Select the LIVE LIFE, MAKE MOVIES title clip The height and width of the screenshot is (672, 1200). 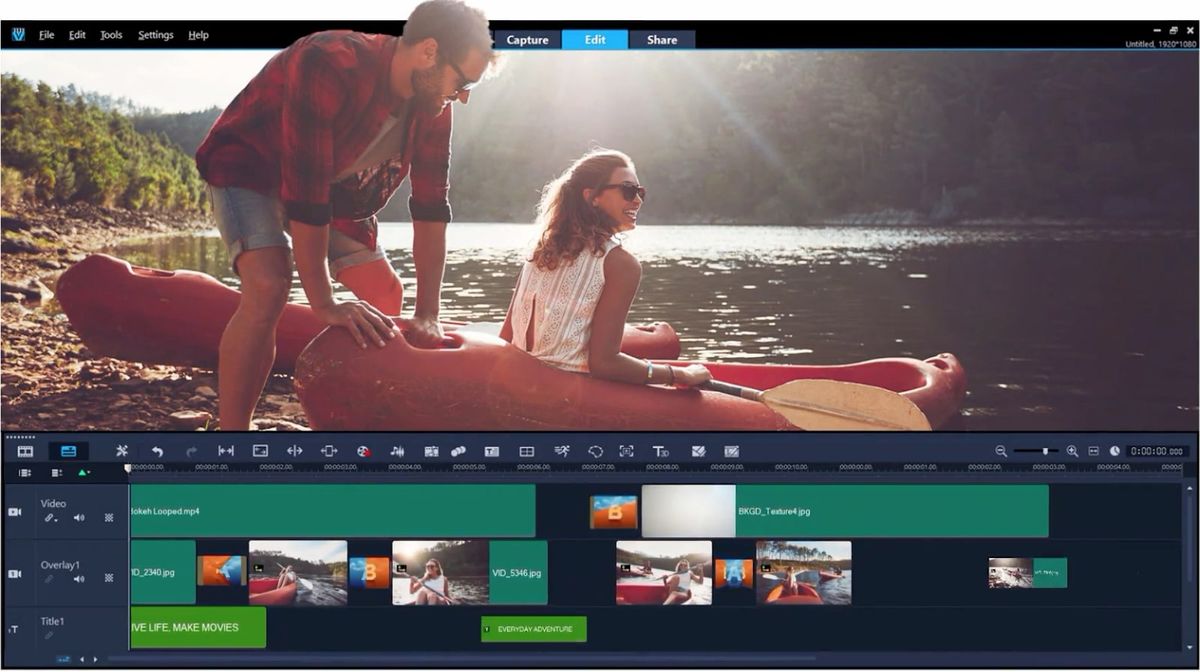point(198,627)
